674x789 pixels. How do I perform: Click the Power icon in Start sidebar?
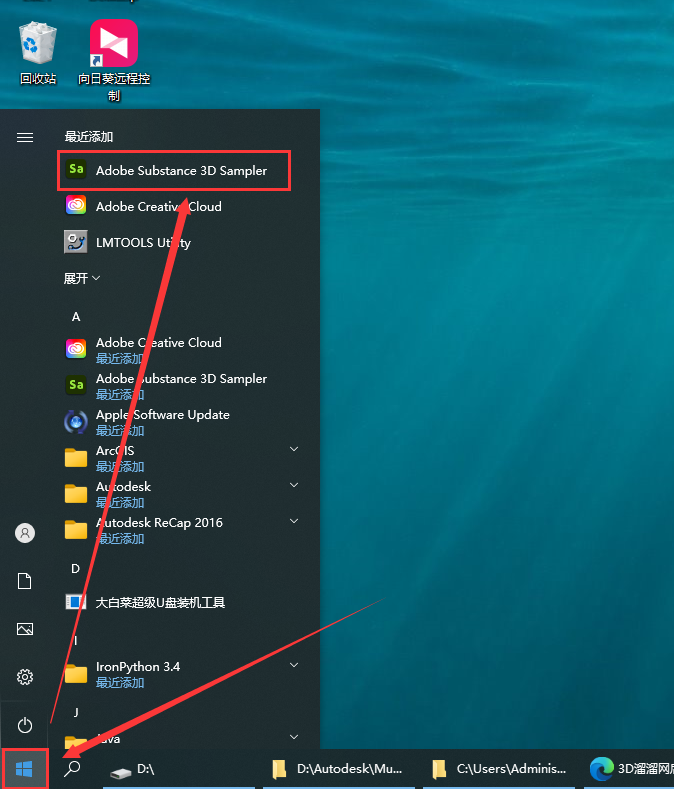tap(25, 725)
